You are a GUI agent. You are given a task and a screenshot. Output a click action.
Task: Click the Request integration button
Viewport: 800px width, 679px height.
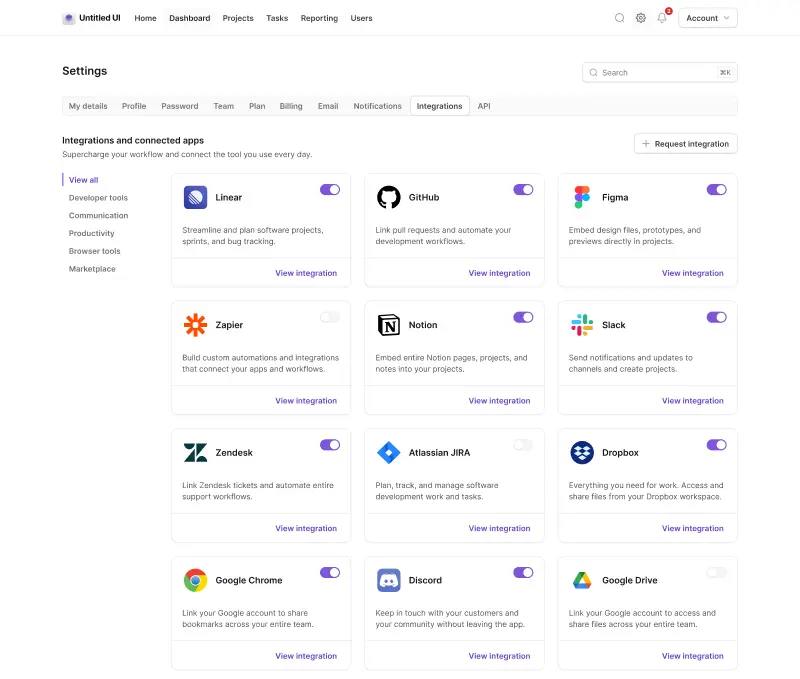pyautogui.click(x=685, y=144)
